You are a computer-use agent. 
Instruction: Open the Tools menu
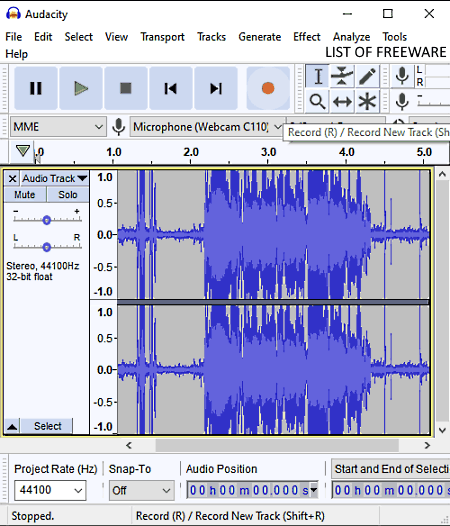pyautogui.click(x=395, y=37)
